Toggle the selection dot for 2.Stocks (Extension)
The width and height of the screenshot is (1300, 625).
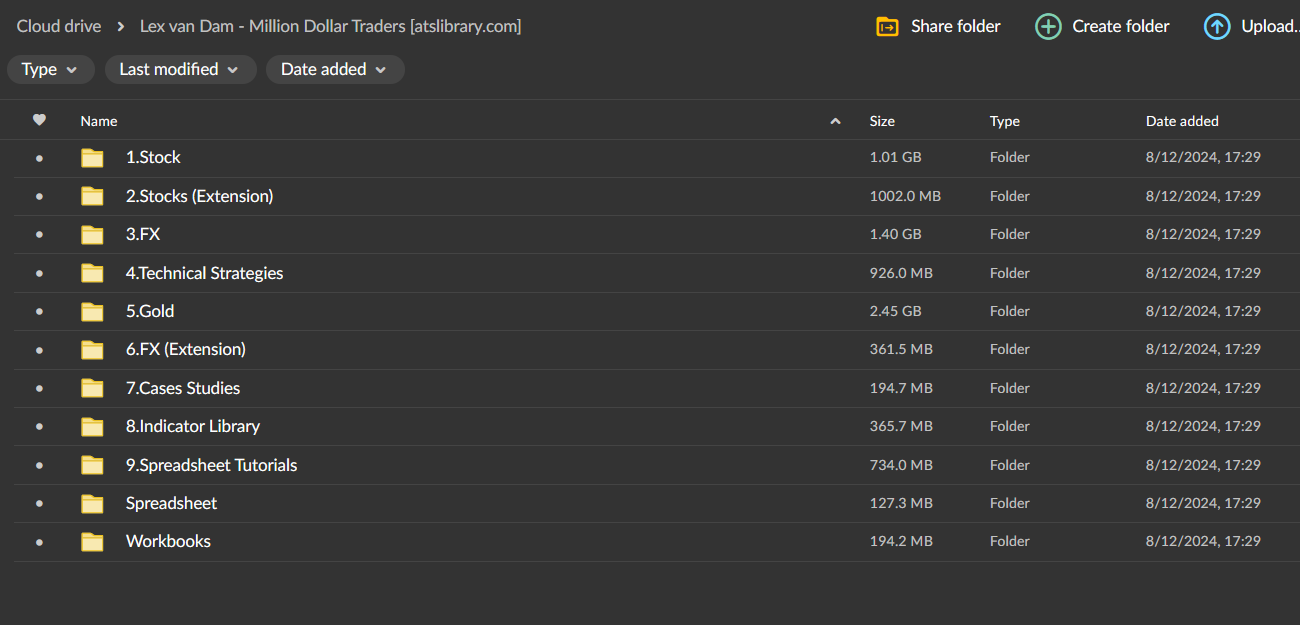39,196
